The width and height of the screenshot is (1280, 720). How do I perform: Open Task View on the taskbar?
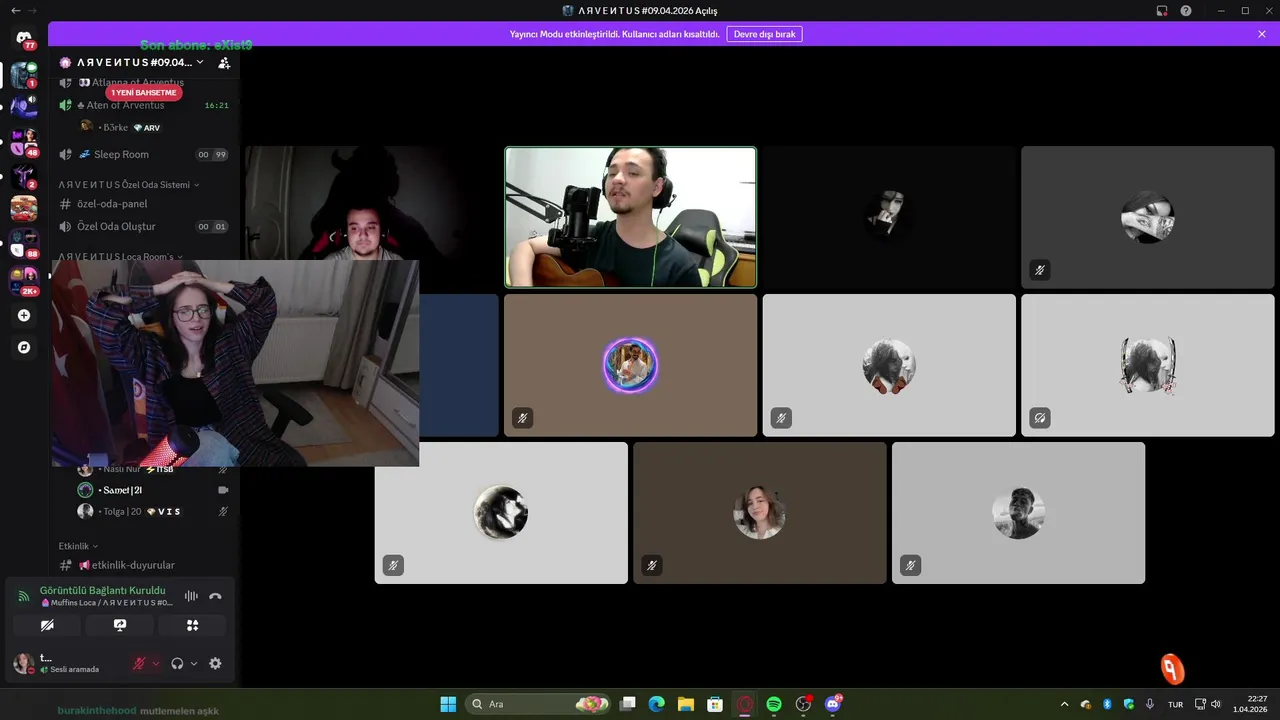click(628, 704)
